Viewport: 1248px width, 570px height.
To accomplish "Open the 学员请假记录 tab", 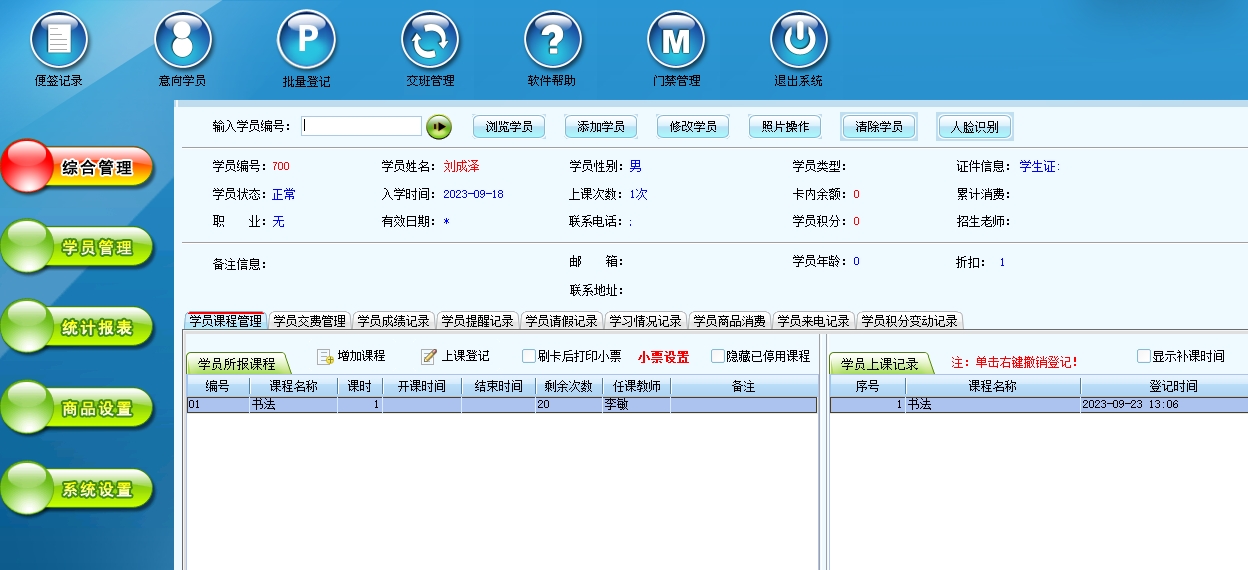I will [x=561, y=321].
